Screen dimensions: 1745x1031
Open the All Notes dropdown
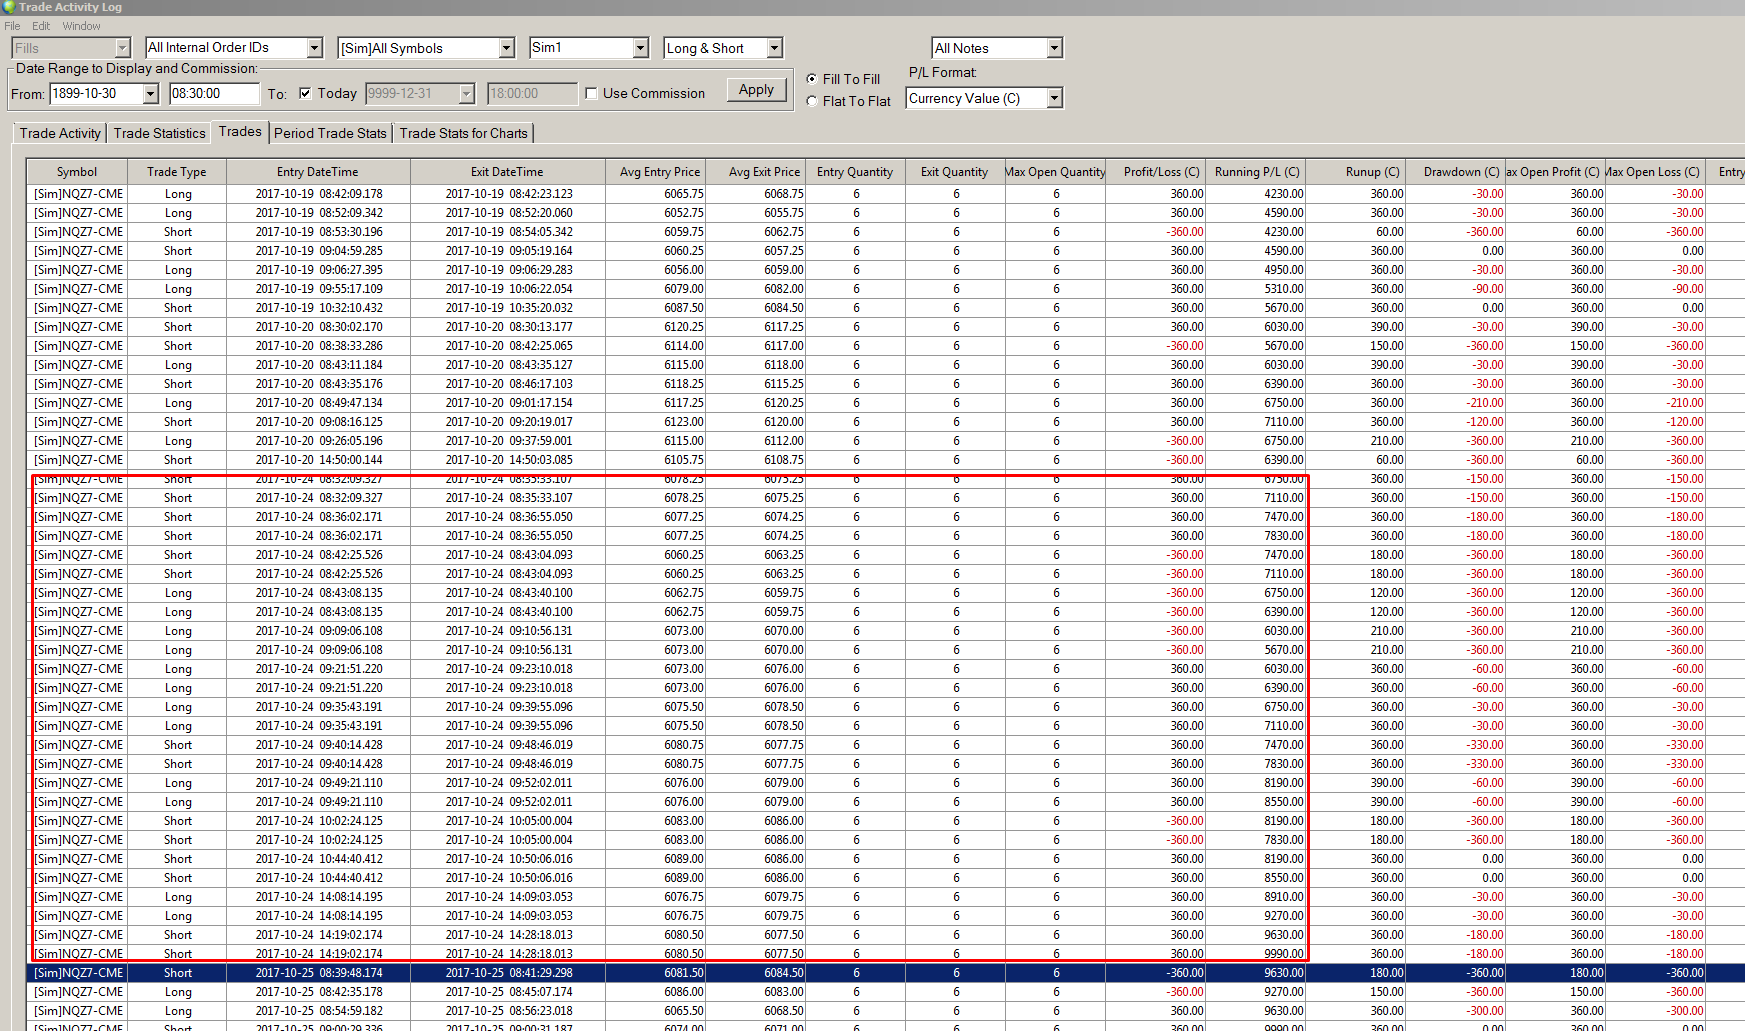point(1054,48)
